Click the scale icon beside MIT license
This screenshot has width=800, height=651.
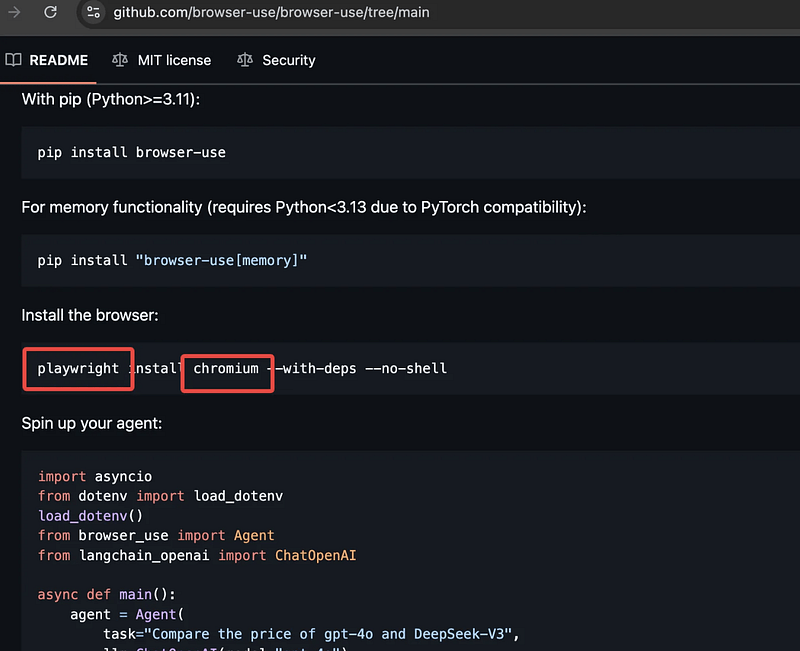tap(120, 60)
